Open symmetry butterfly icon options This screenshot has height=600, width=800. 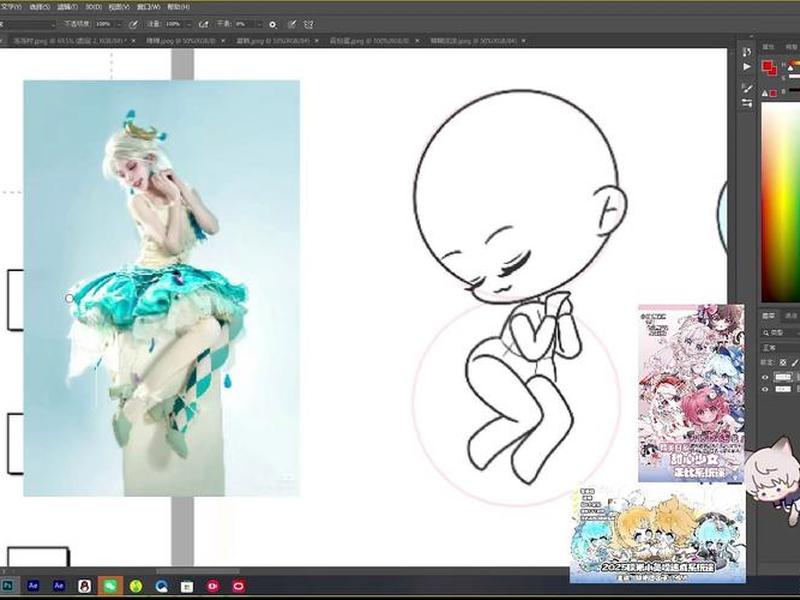point(309,24)
